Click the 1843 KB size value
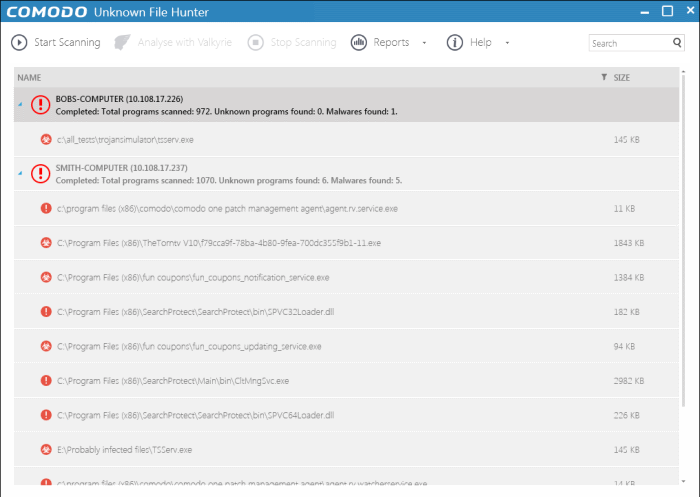Screen dimensions: 700x497 click(x=629, y=243)
